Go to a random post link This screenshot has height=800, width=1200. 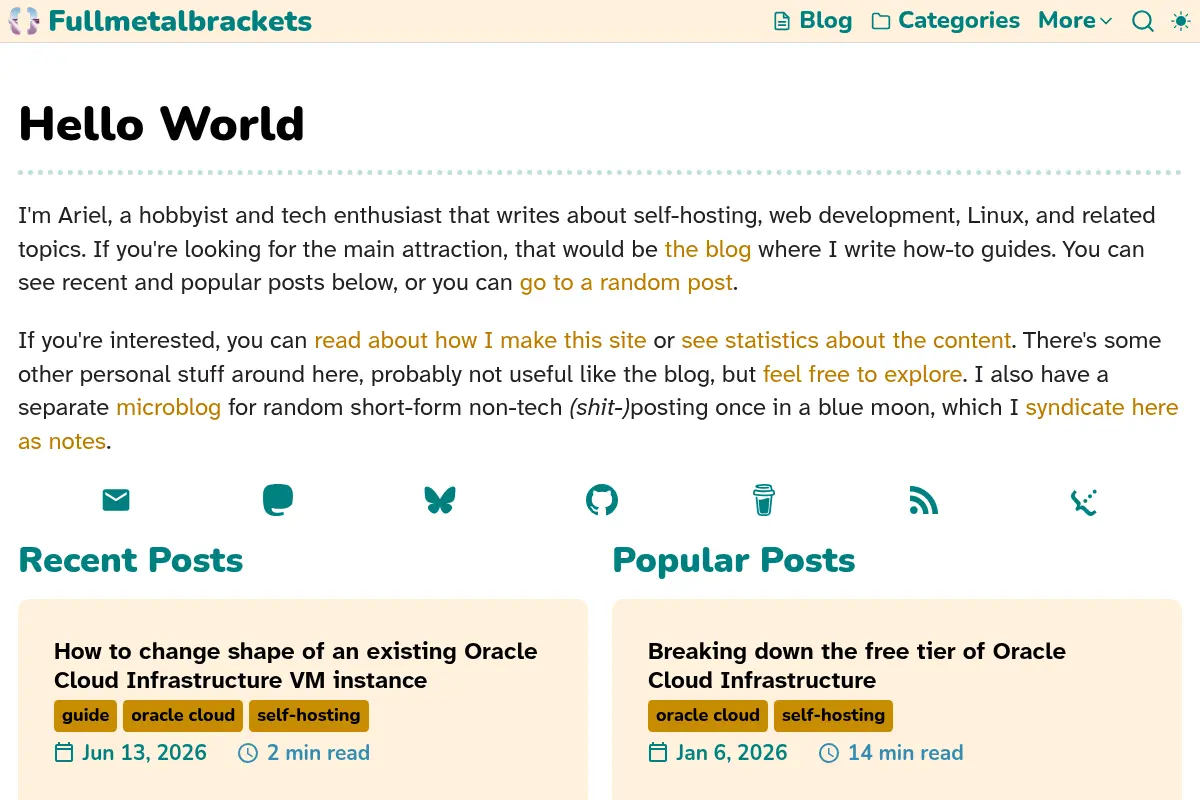click(626, 283)
